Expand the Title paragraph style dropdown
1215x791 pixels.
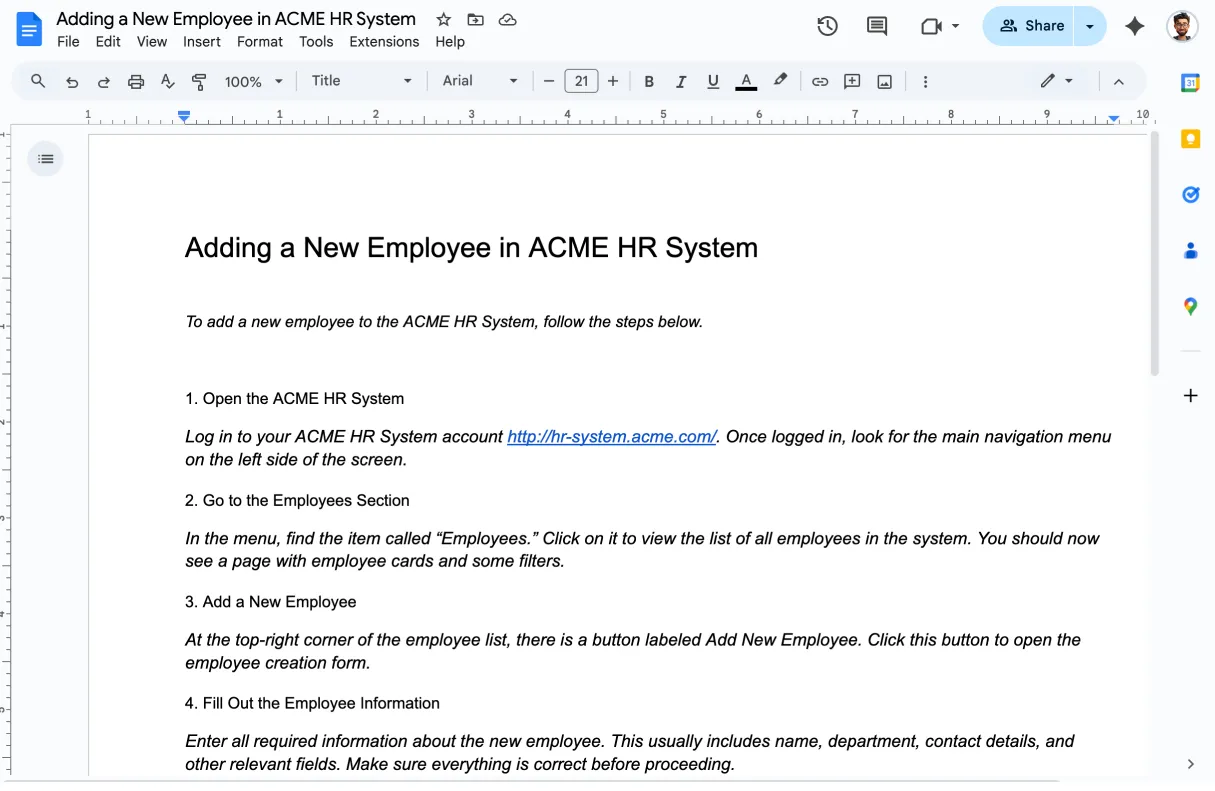[360, 81]
